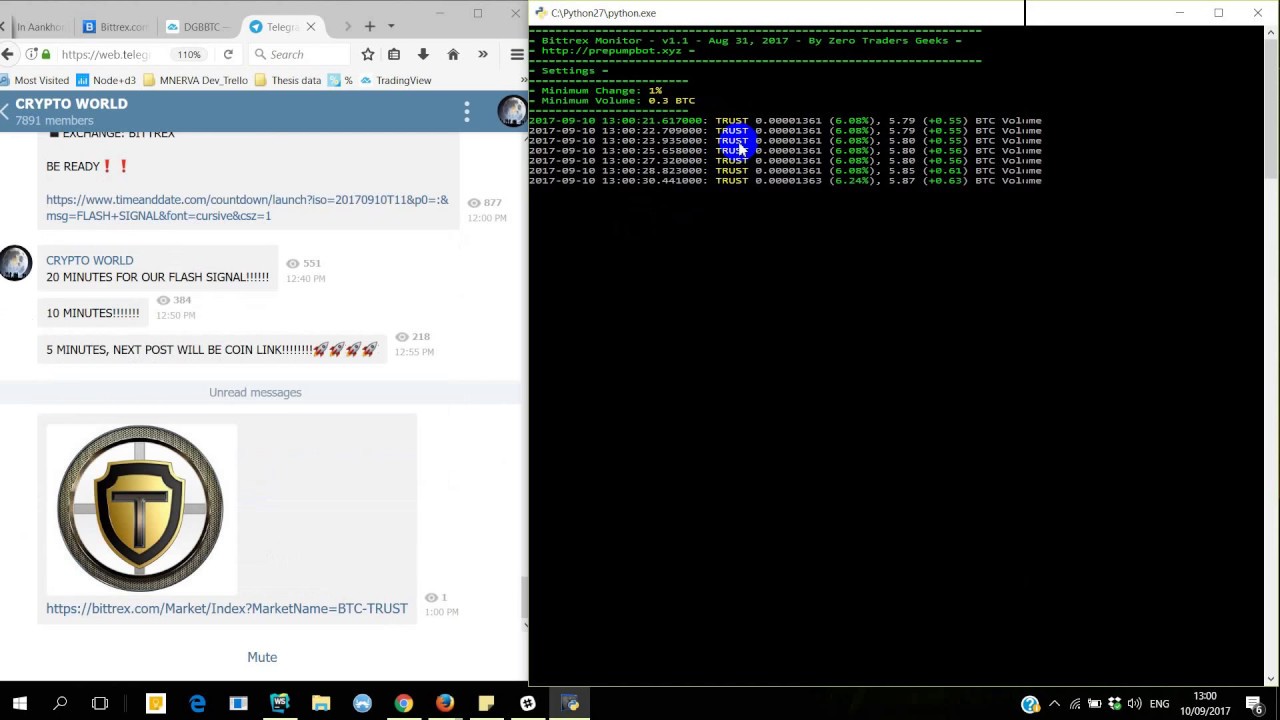Open Google Chrome from taskbar

coord(403,703)
